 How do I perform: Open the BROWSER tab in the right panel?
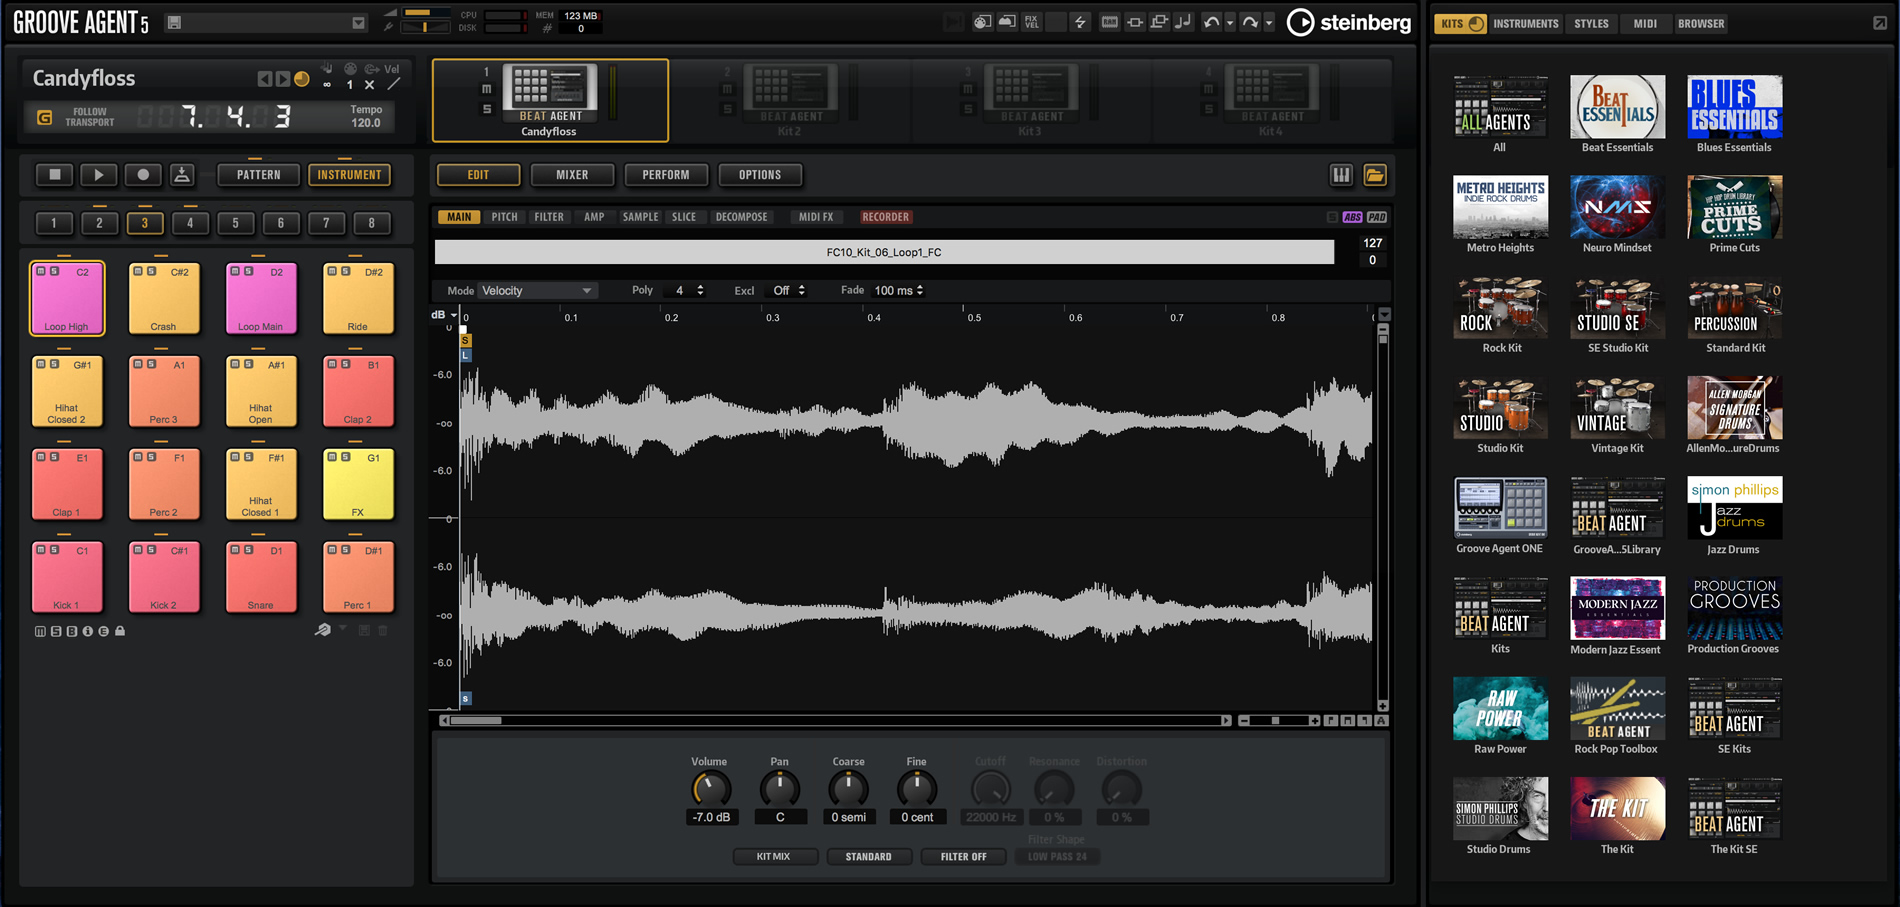pos(1700,23)
